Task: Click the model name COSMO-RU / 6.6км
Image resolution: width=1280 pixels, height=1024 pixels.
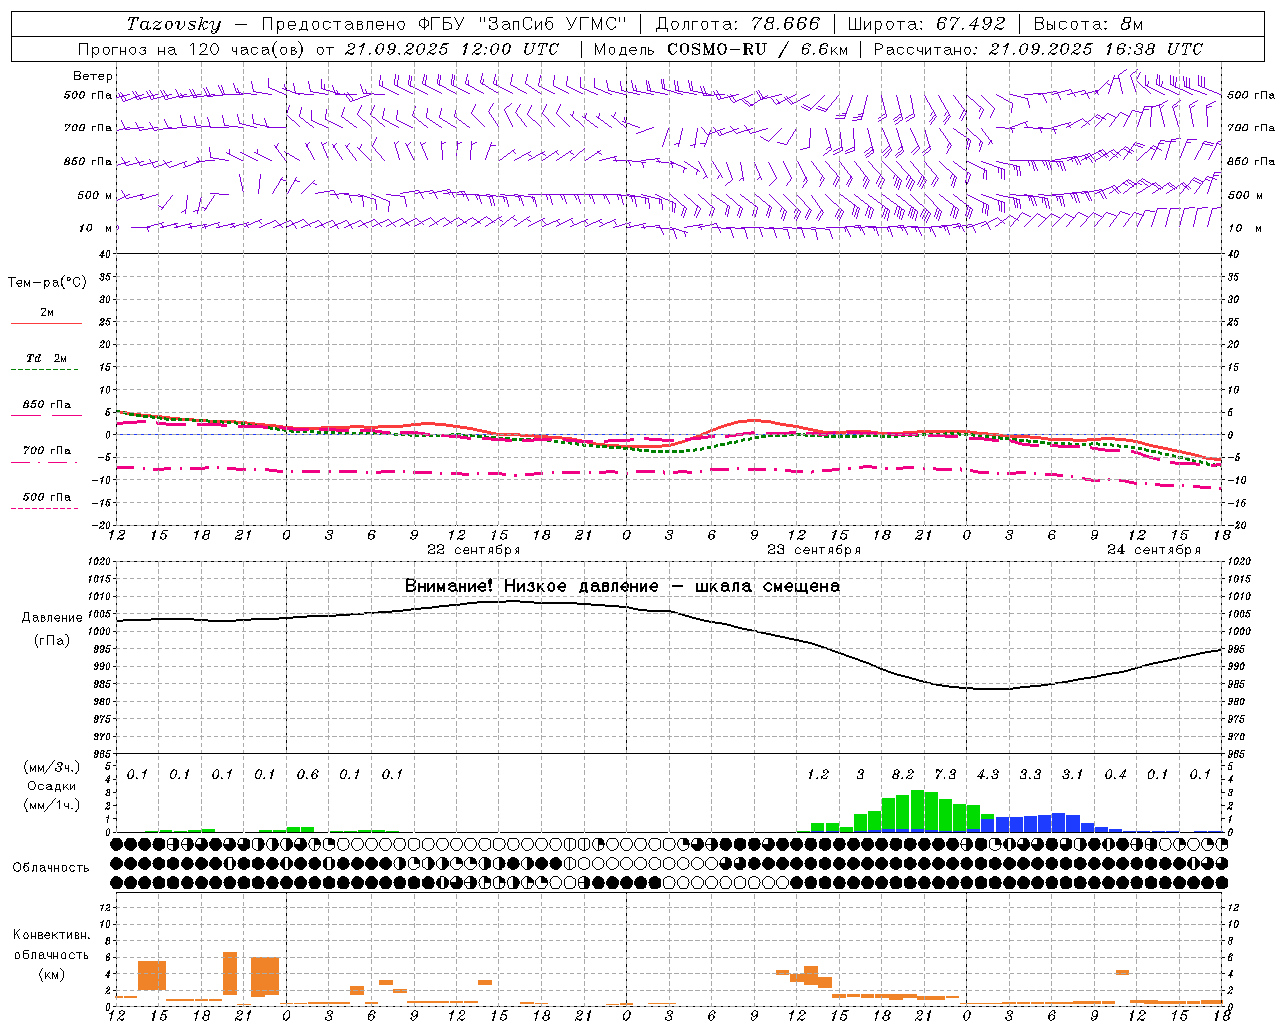Action: pyautogui.click(x=757, y=49)
